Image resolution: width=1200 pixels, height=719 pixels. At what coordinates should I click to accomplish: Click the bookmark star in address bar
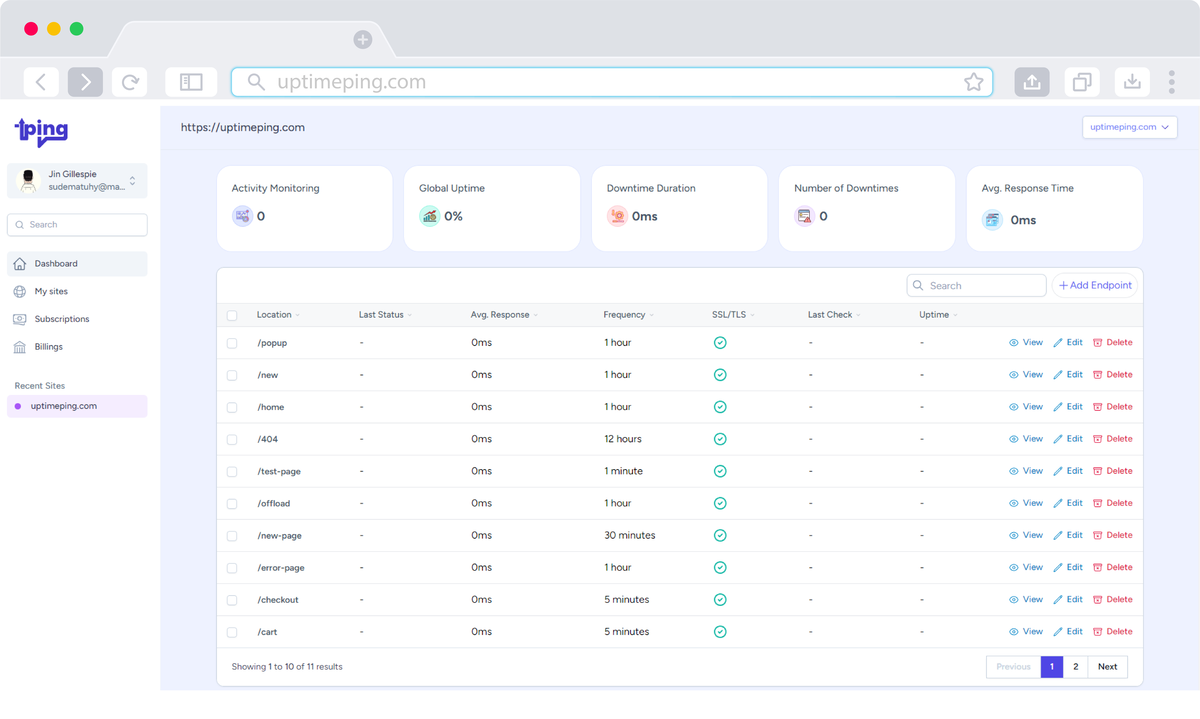tap(973, 82)
